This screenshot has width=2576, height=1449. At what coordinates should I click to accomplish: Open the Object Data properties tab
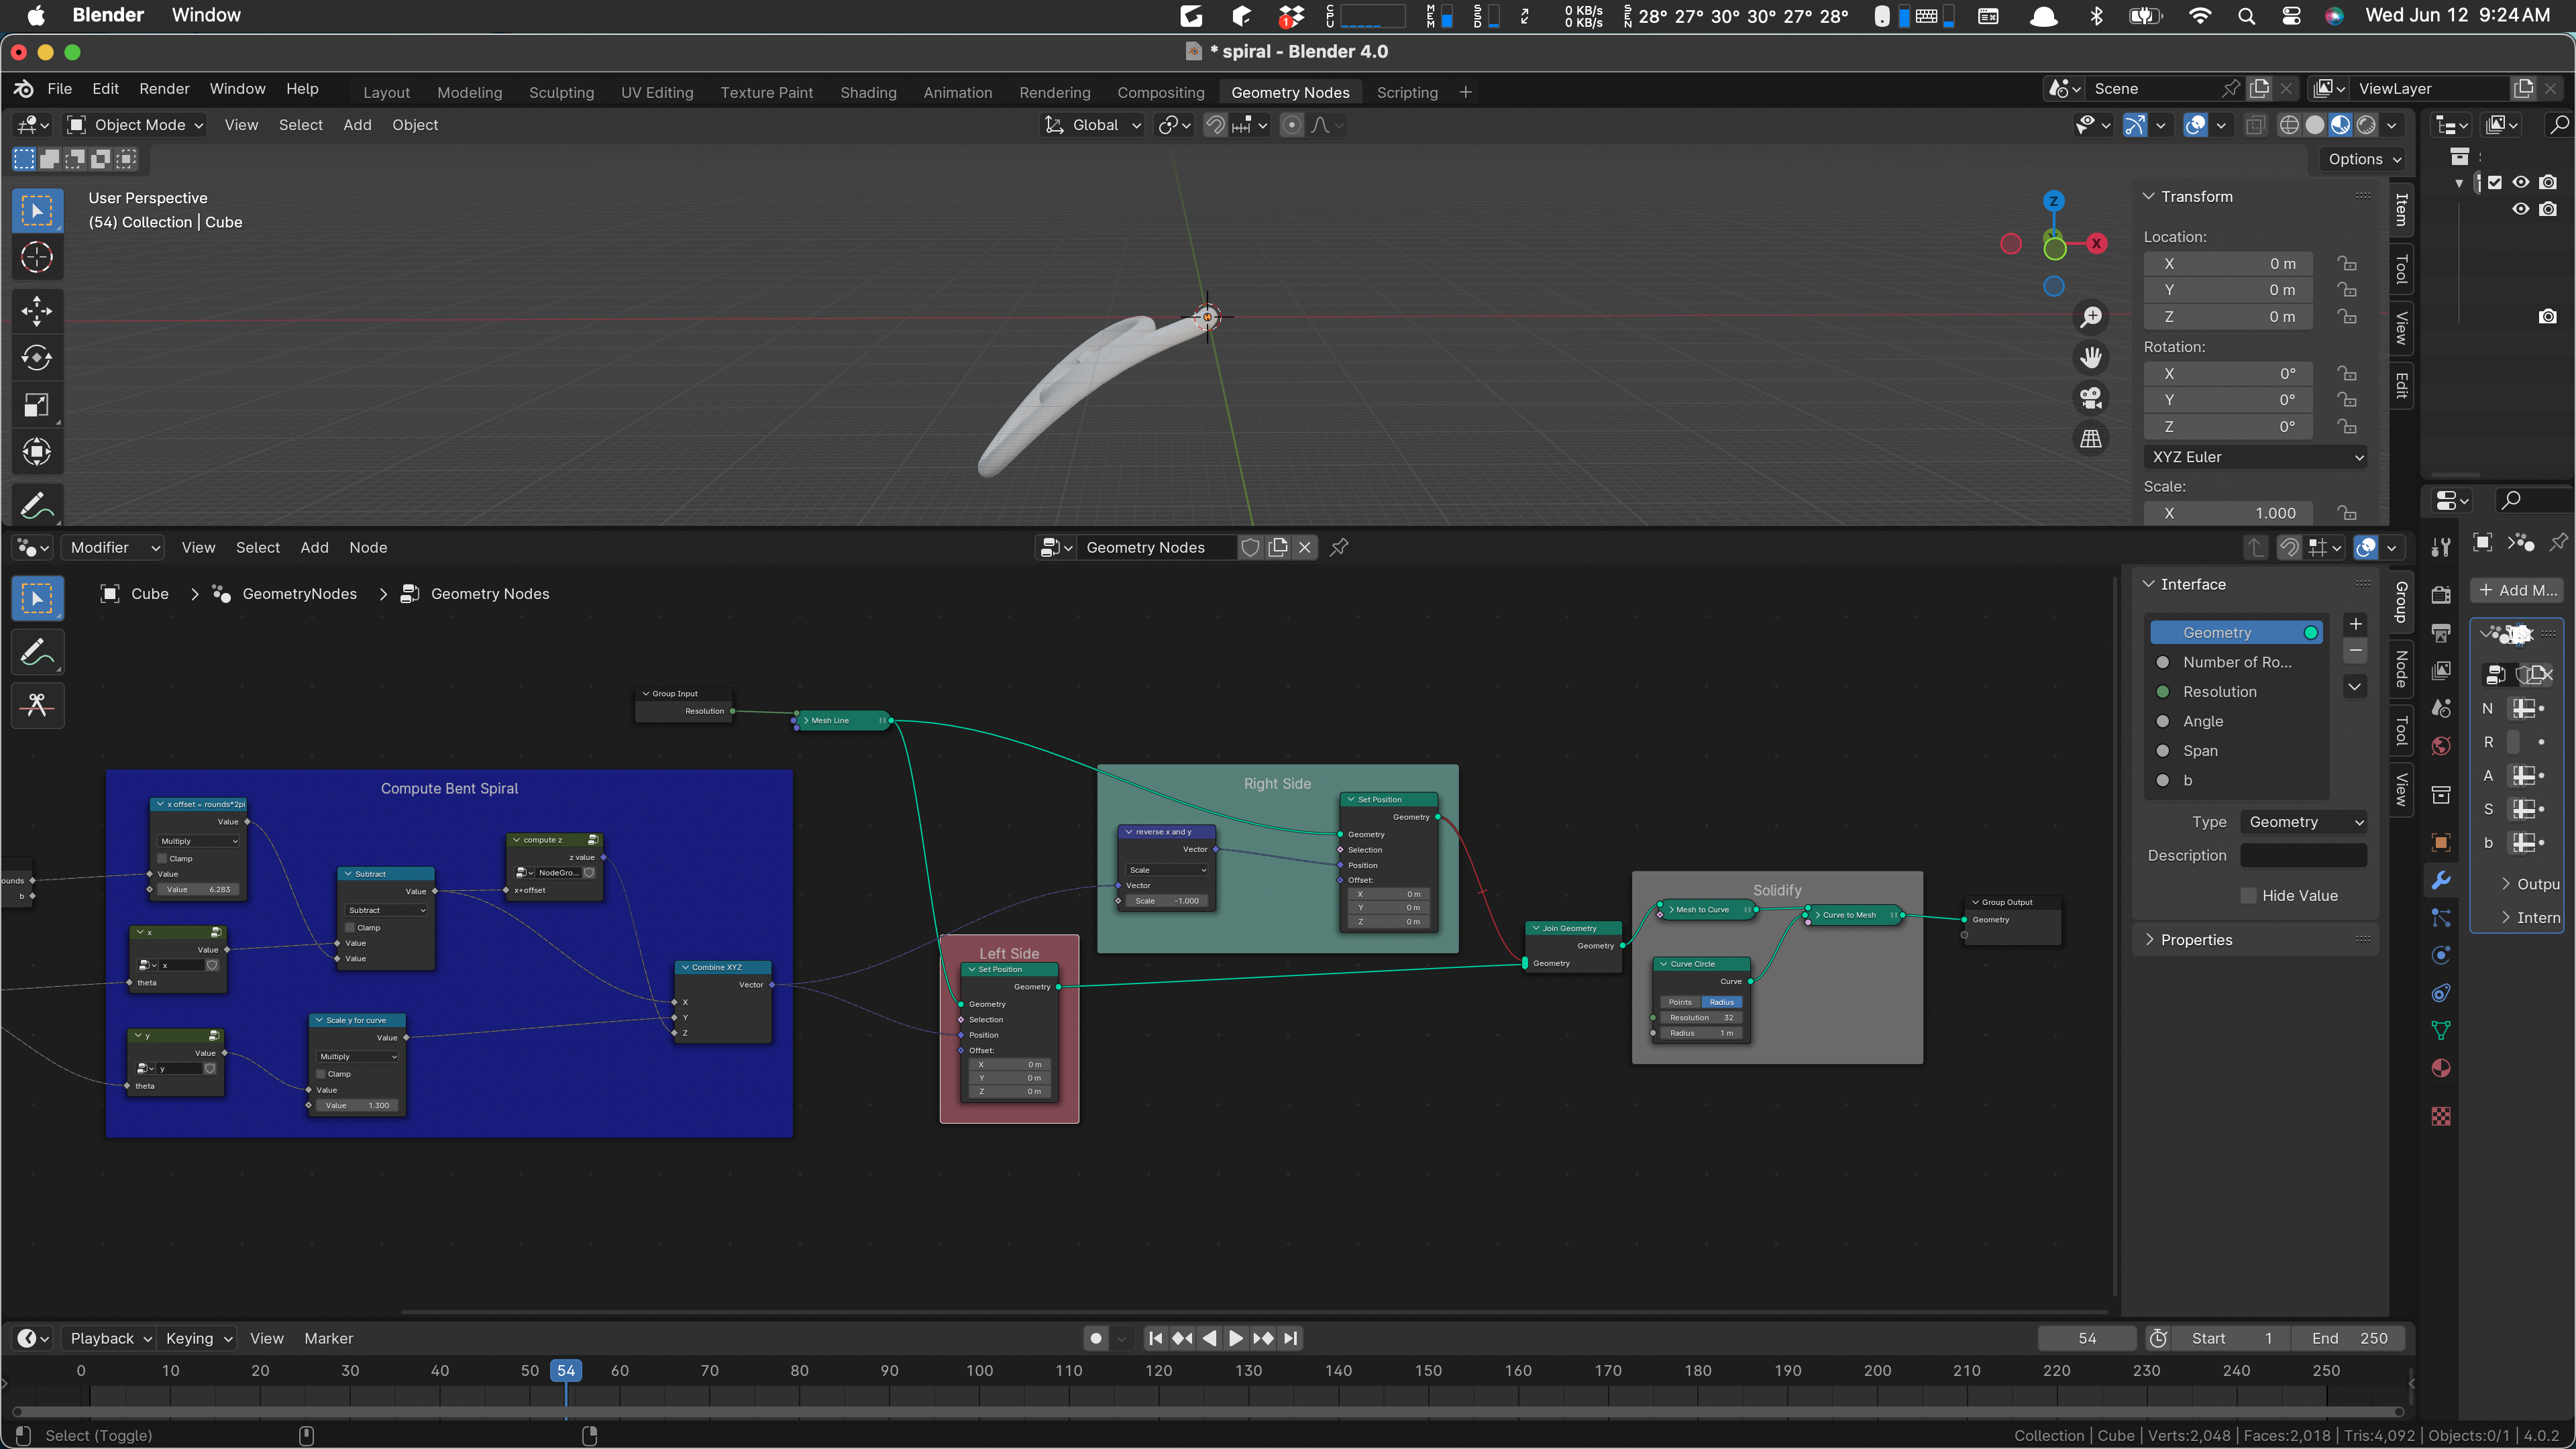pyautogui.click(x=2441, y=1030)
